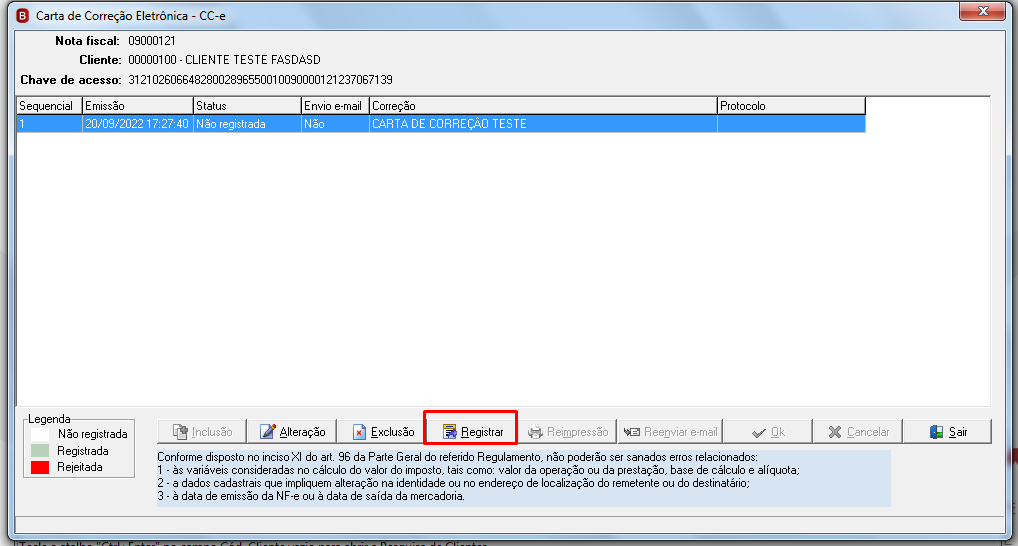Click the Envio e-mail column header

click(336, 106)
